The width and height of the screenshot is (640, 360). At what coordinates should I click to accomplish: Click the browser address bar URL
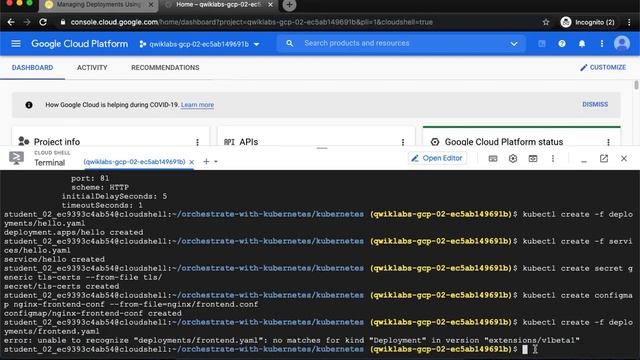(251, 22)
